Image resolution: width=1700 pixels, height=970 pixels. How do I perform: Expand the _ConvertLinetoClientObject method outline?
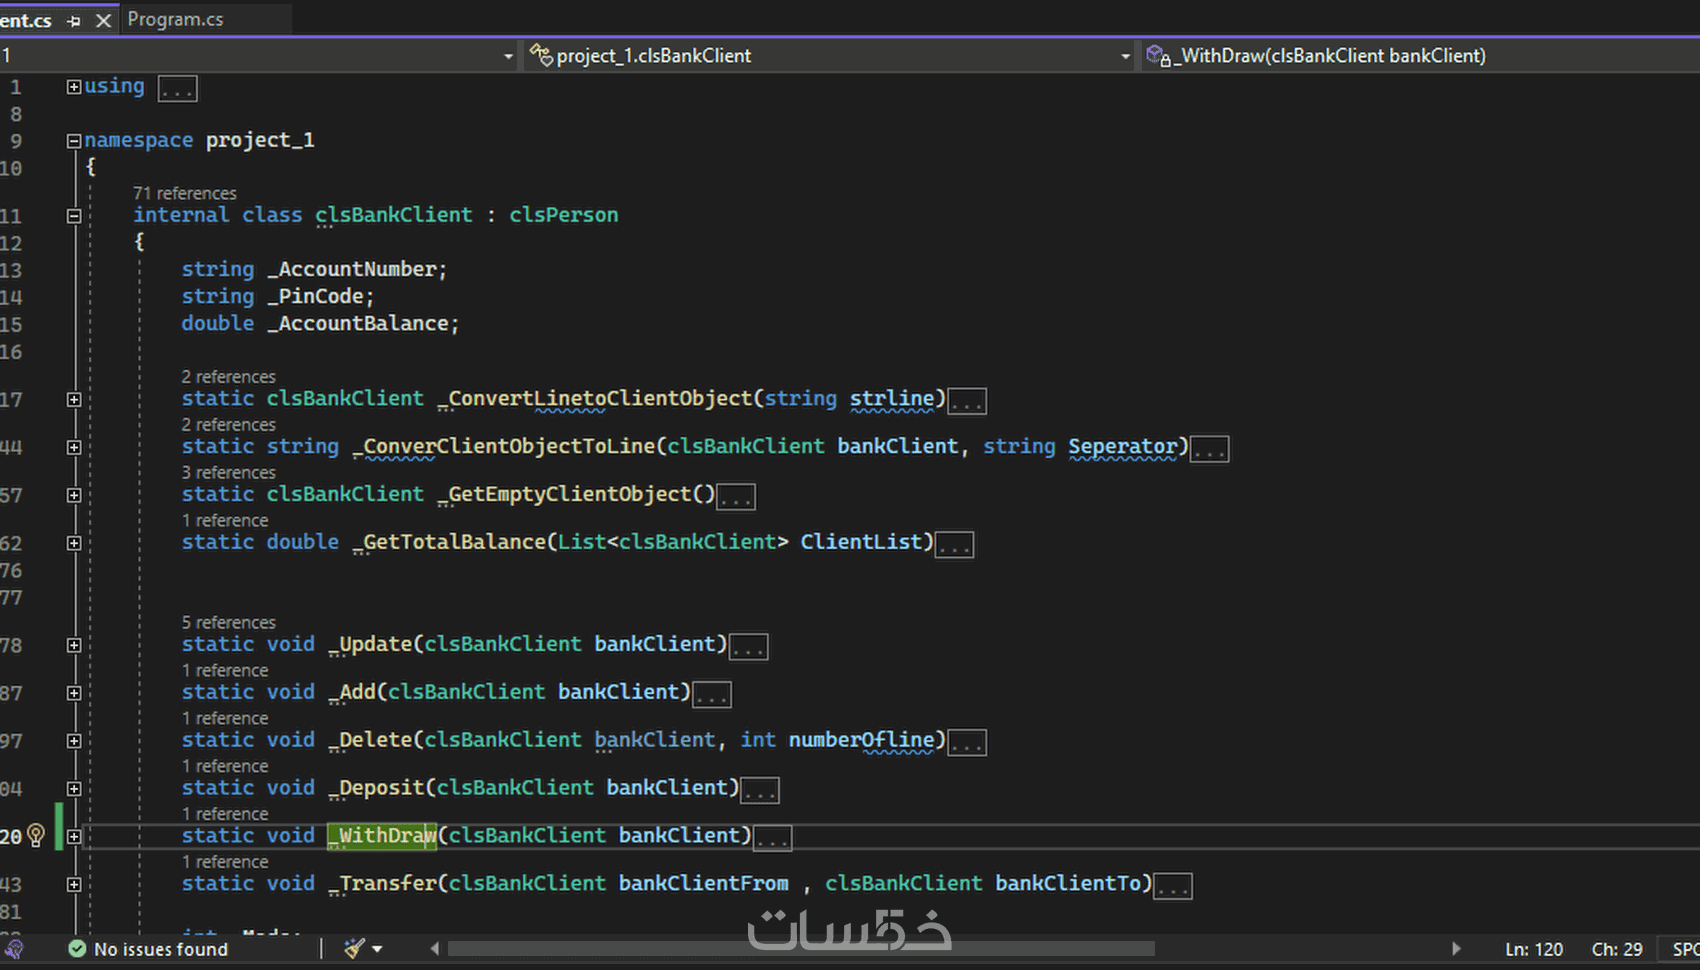pos(74,400)
